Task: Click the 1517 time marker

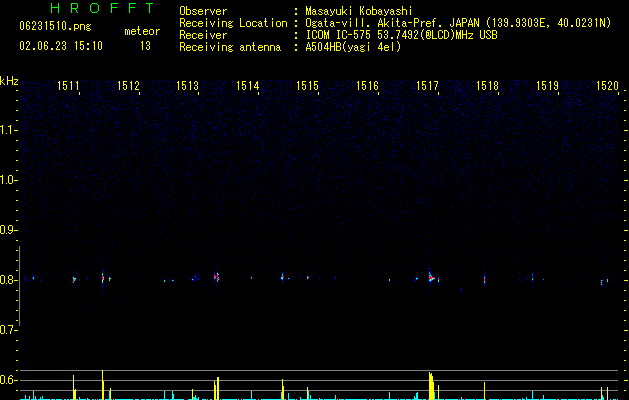Action: pos(427,86)
